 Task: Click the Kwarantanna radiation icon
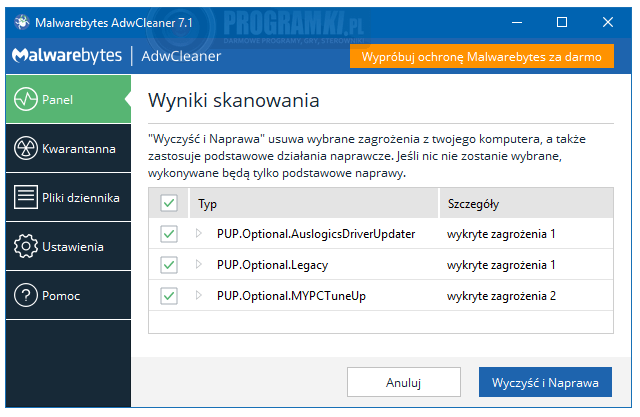pos(26,148)
